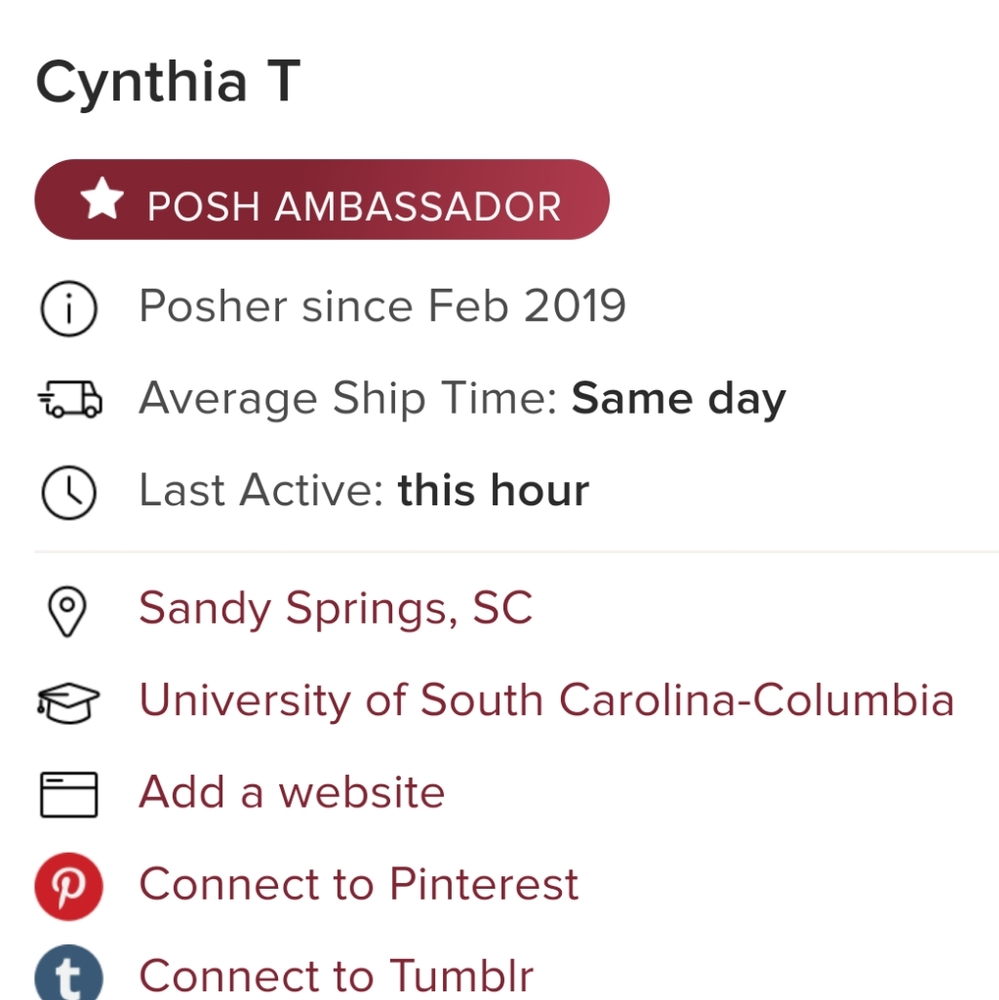999x1000 pixels.
Task: Click the bold Same day value
Action: [x=678, y=399]
